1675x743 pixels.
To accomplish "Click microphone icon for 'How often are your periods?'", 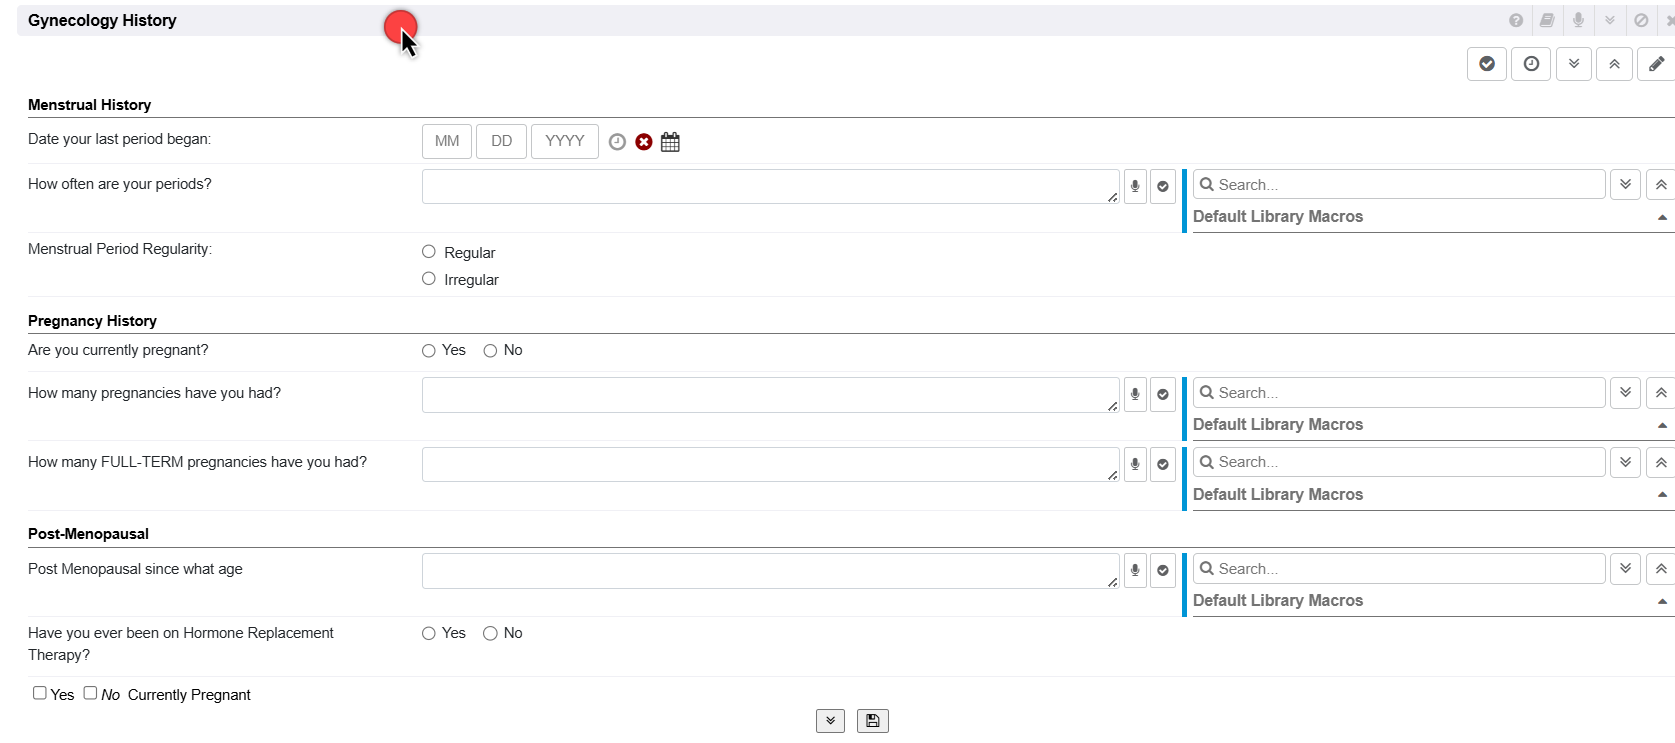I will (x=1135, y=186).
